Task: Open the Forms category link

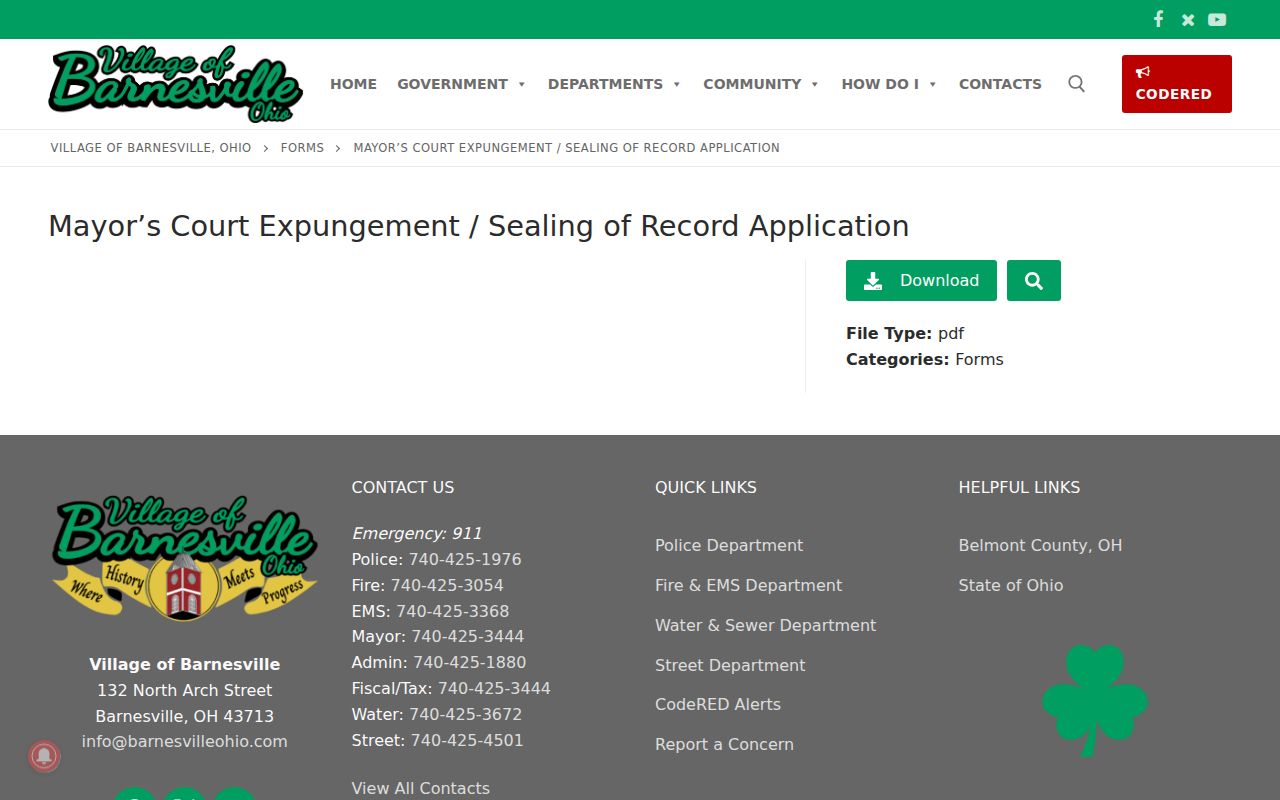Action: (x=979, y=359)
